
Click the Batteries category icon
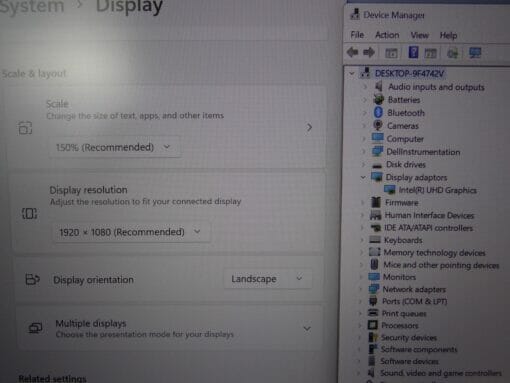(x=379, y=99)
